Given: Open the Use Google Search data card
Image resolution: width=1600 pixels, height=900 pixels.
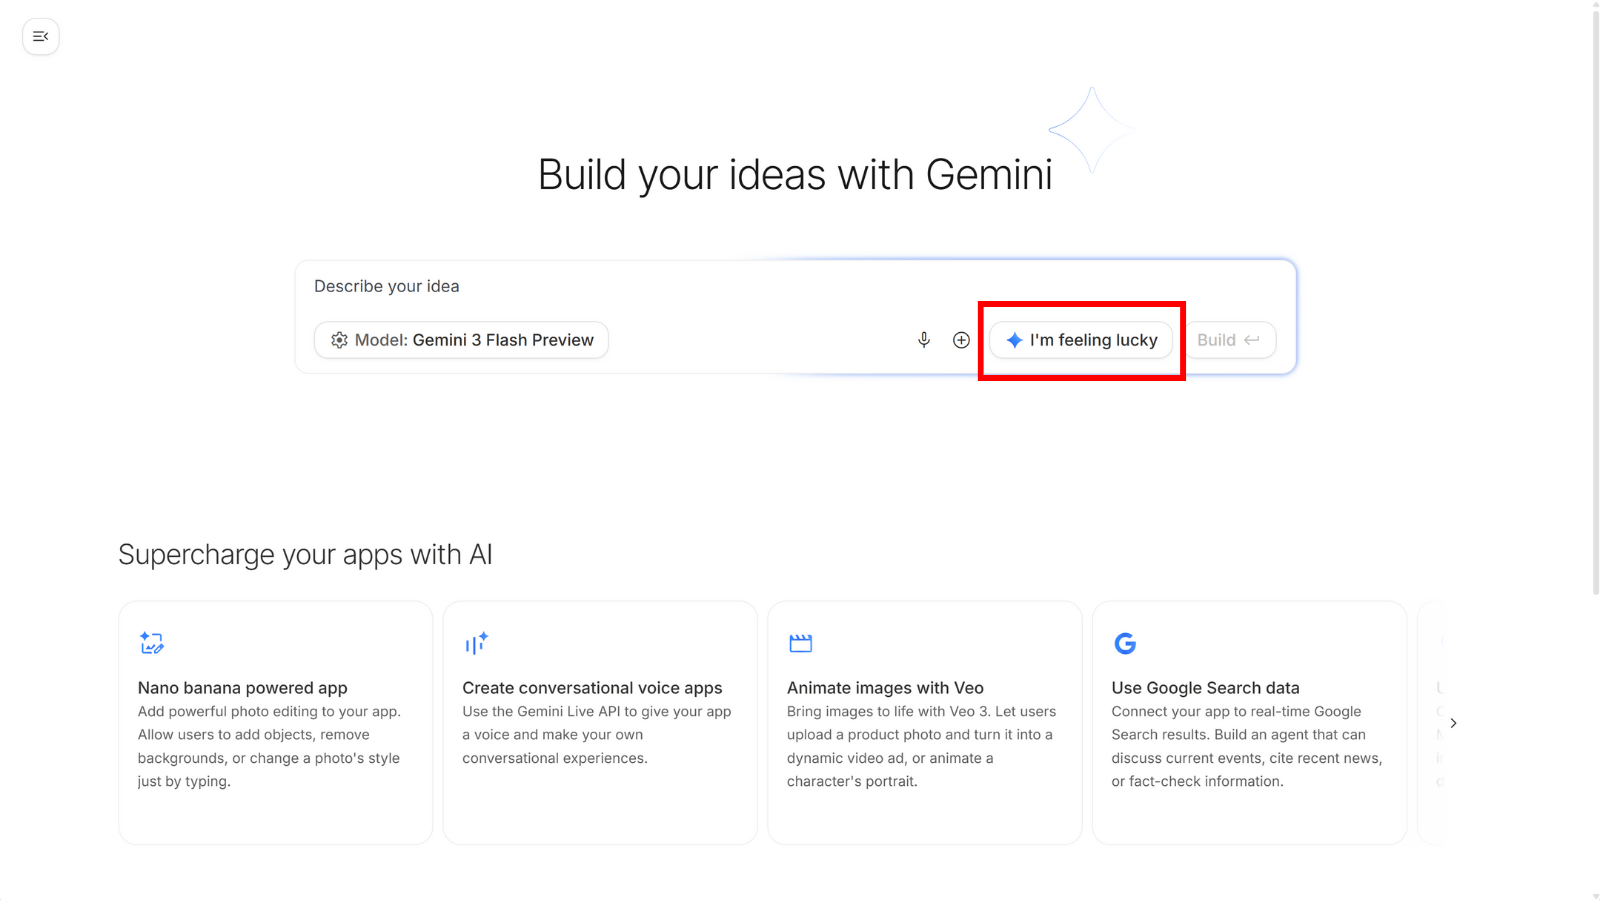Looking at the screenshot, I should coord(1249,722).
